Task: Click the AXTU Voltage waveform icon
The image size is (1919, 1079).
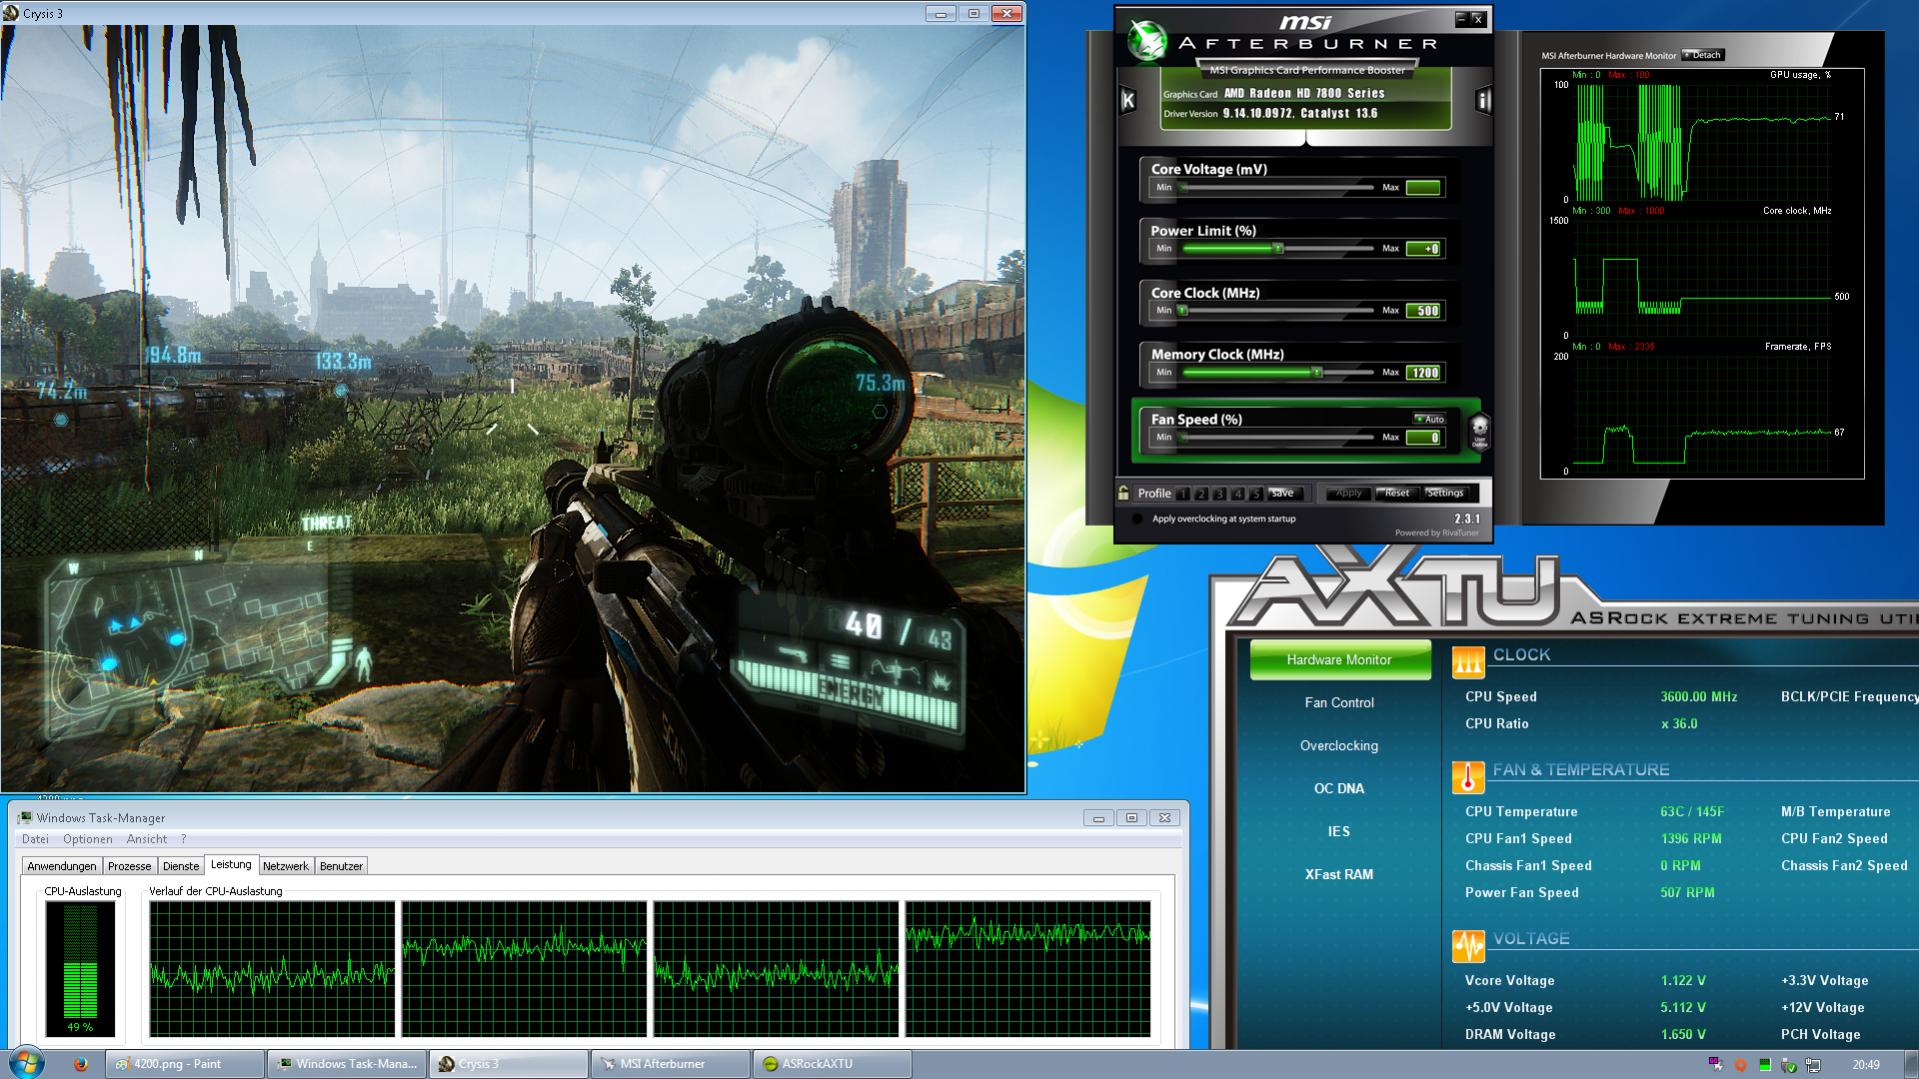Action: click(1467, 945)
